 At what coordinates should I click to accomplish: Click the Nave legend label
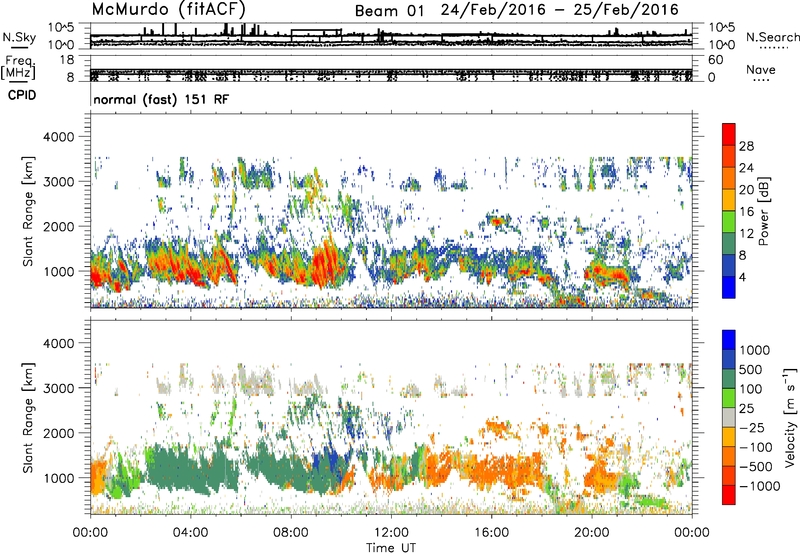click(x=761, y=69)
